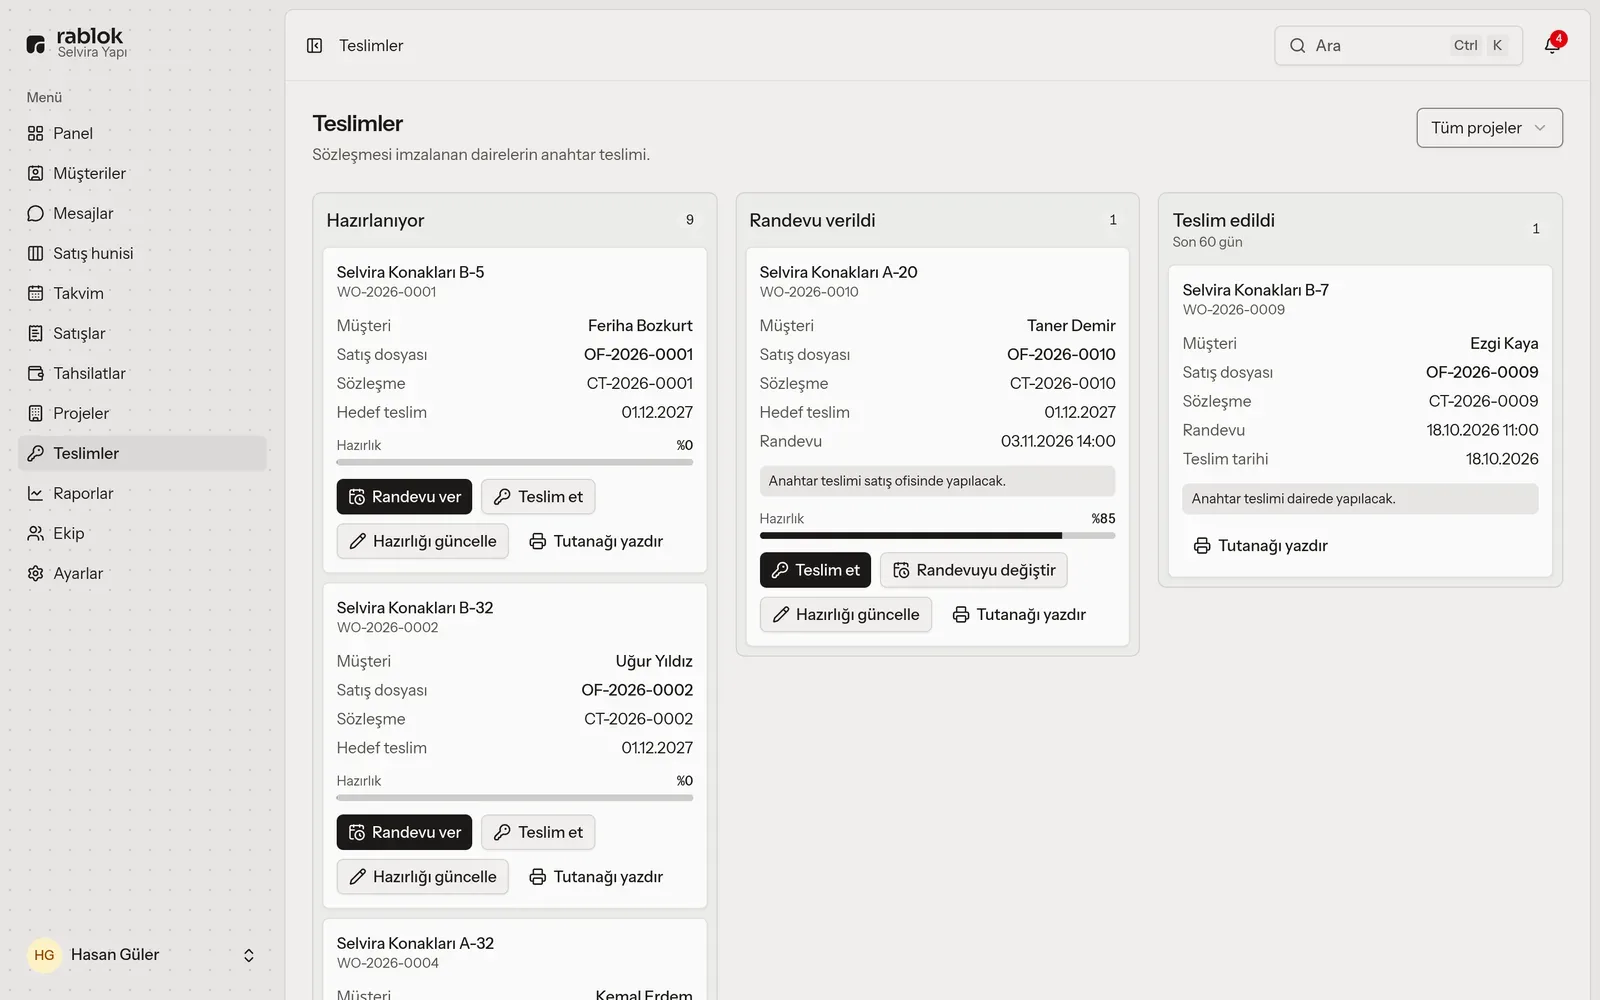1600x1000 pixels.
Task: Click customer name Ezgi Kaya
Action: tap(1504, 344)
